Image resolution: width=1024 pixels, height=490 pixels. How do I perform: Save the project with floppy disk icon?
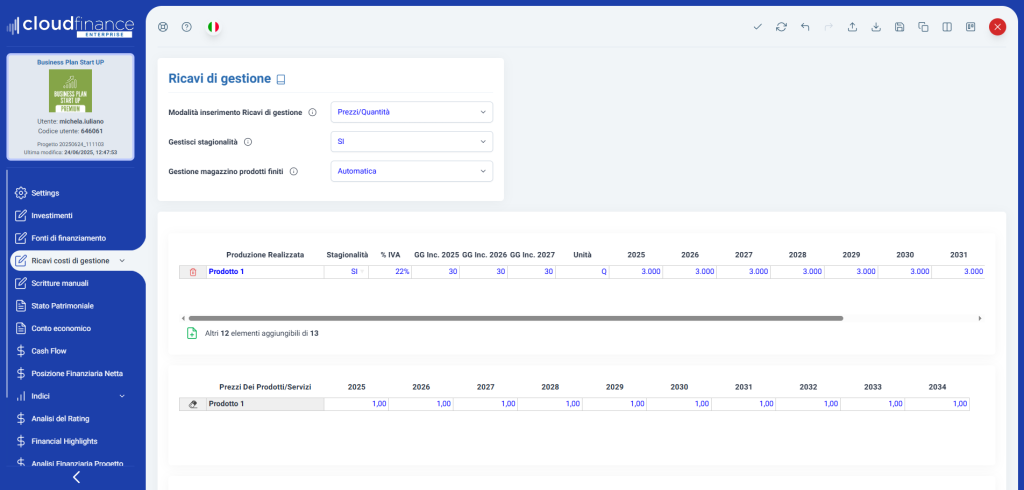[900, 27]
